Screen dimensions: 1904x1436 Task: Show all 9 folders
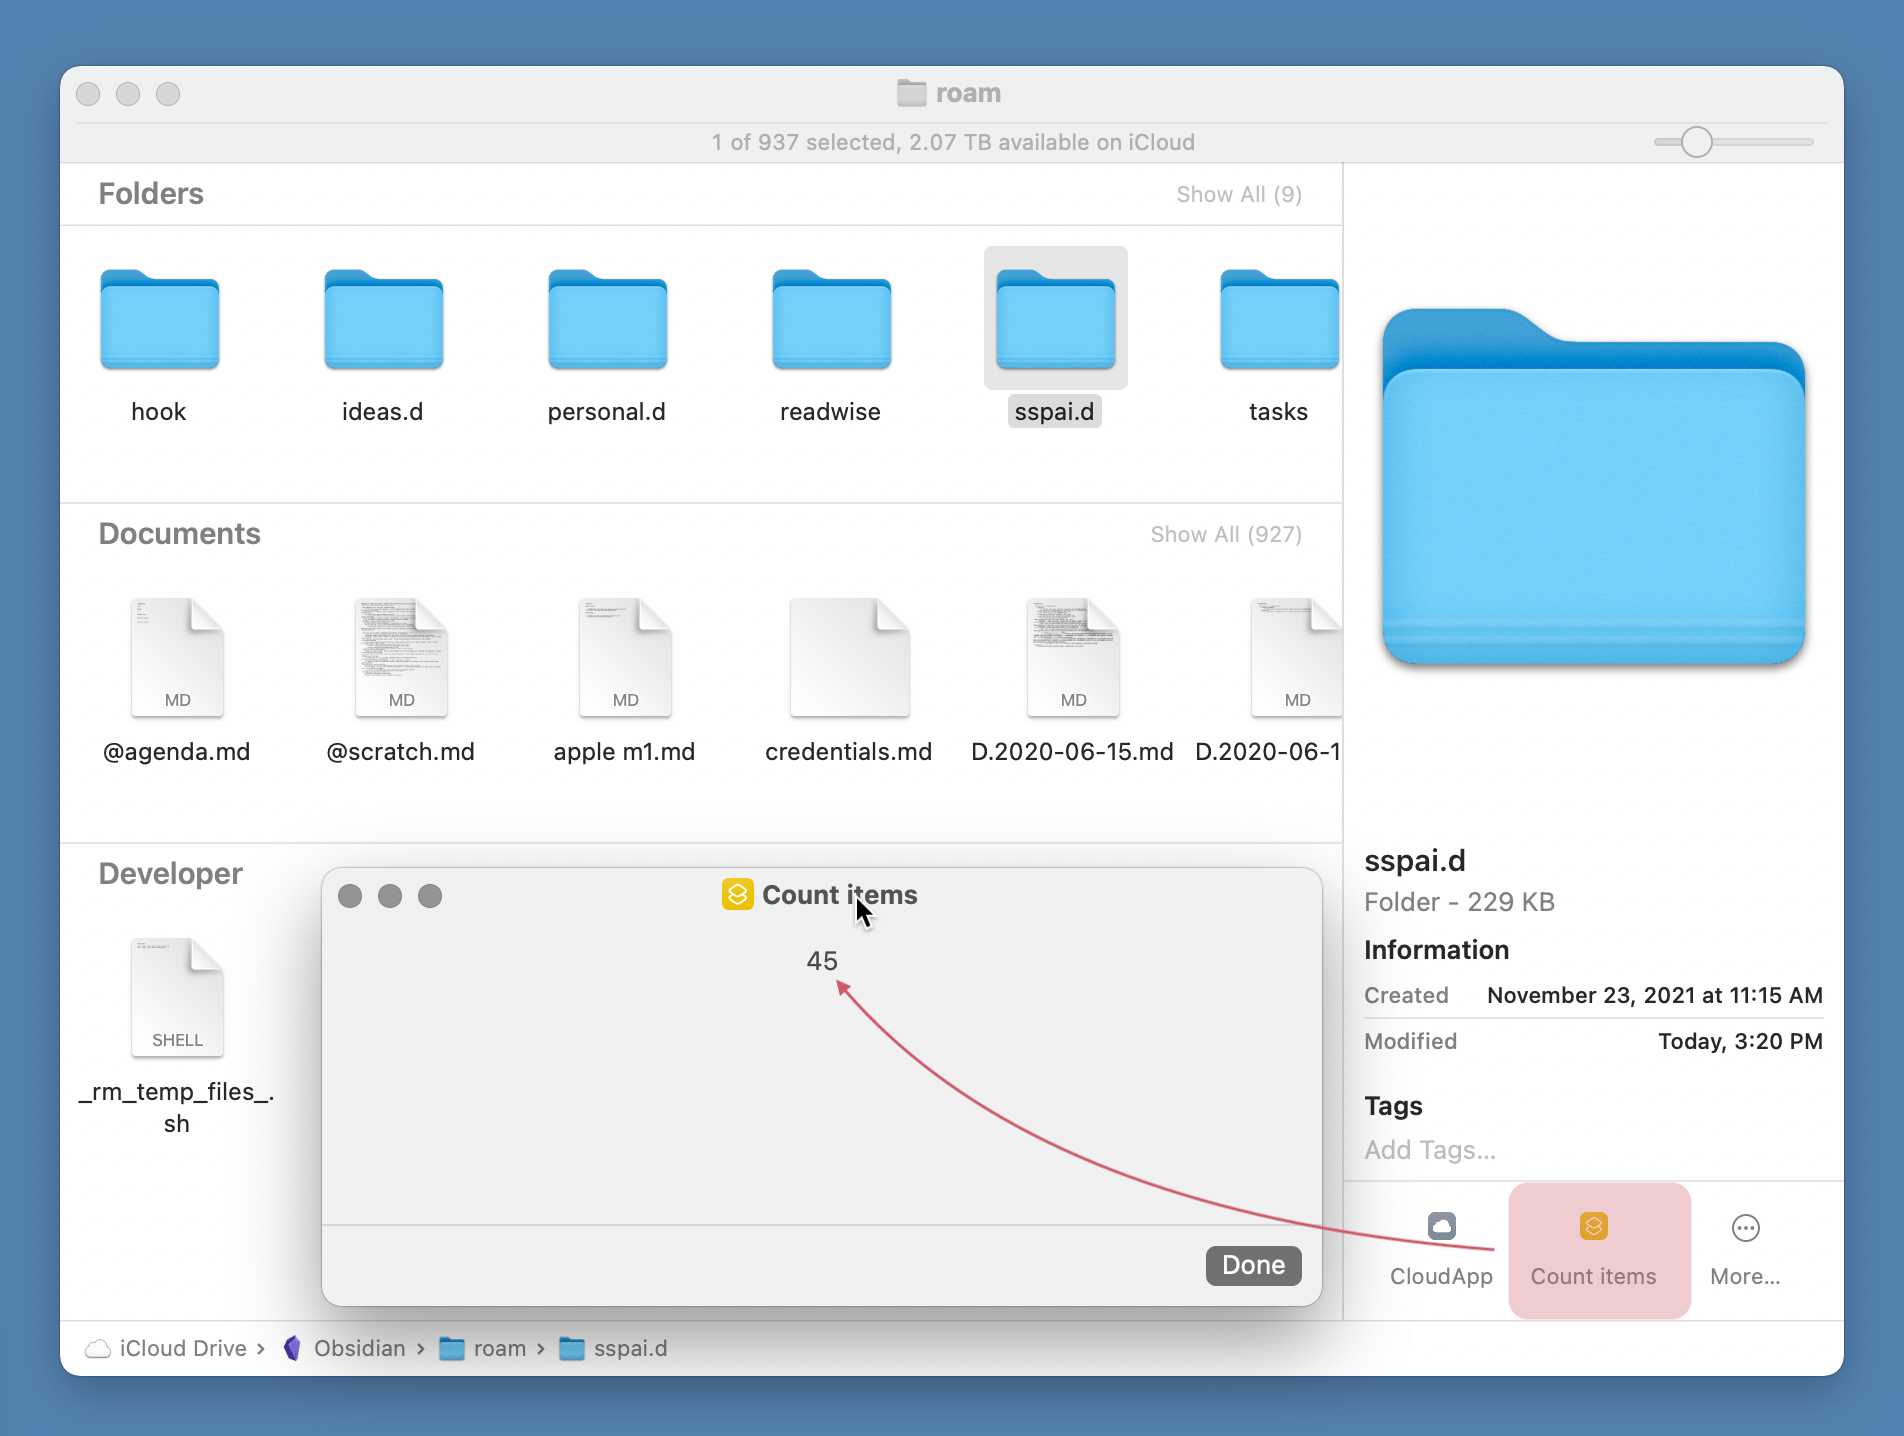1238,194
